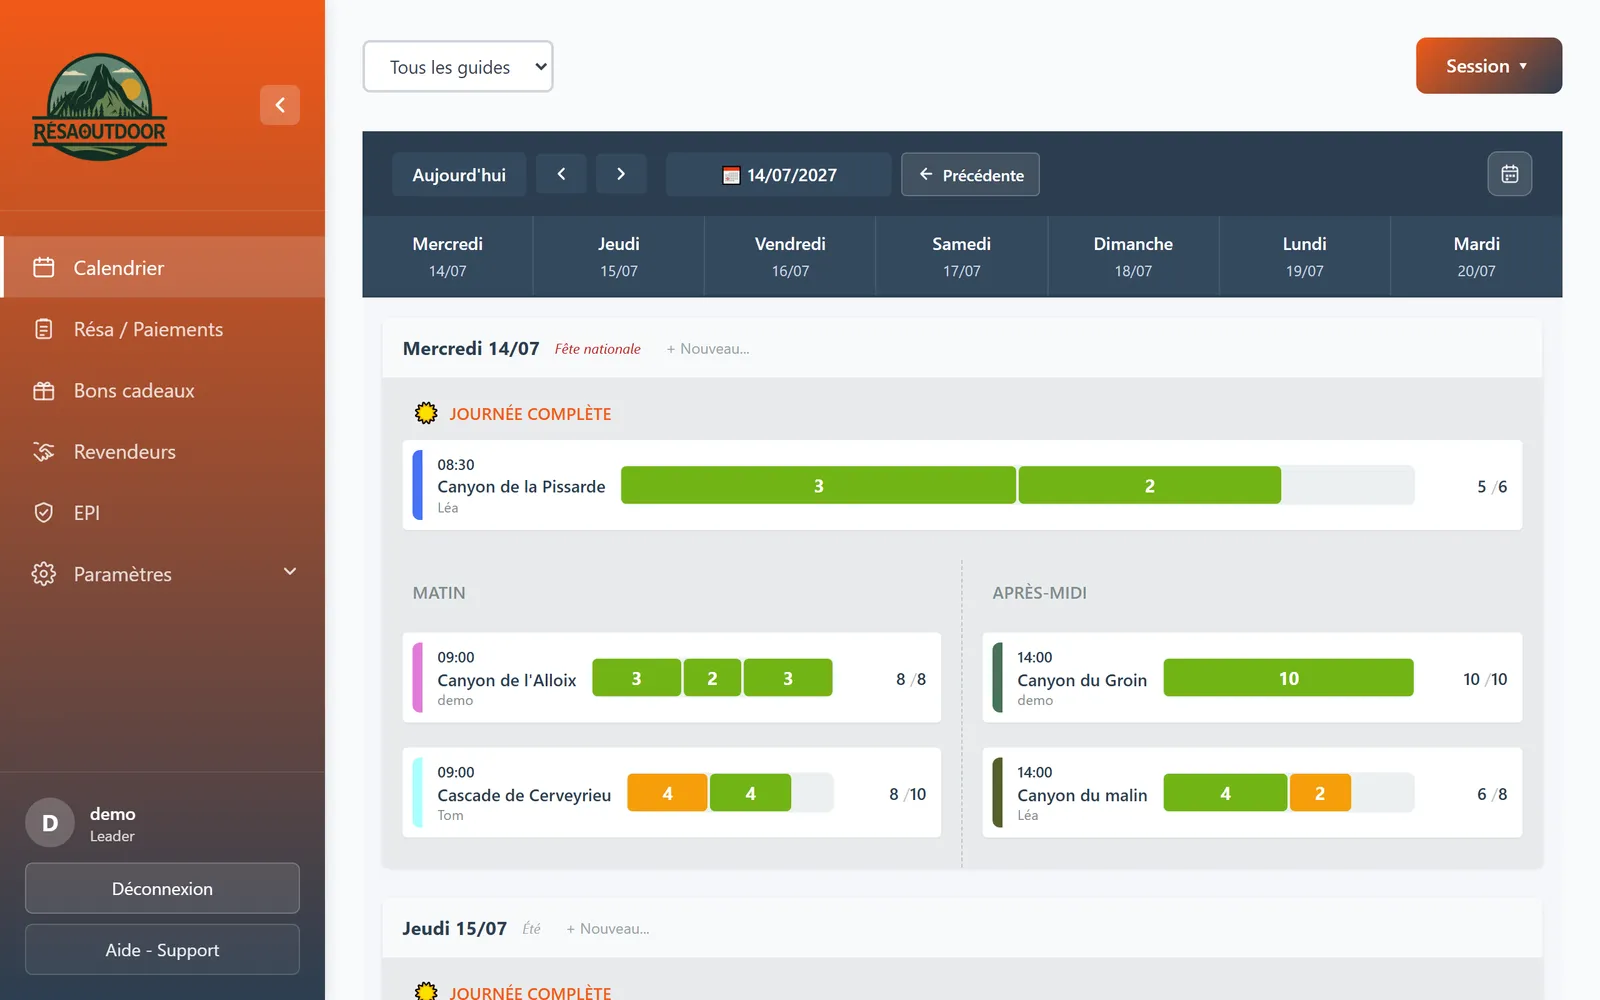Click orange 2 segment of Canyon du malin
This screenshot has height=1000, width=1600.
click(x=1320, y=794)
